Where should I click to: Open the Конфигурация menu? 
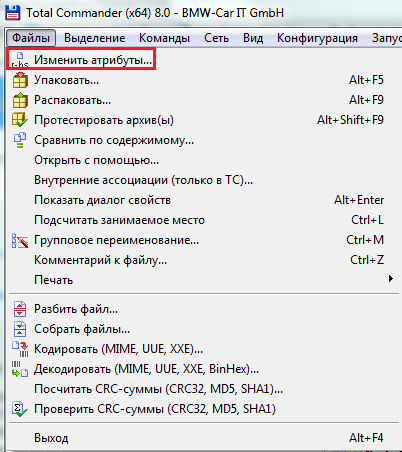[x=317, y=38]
